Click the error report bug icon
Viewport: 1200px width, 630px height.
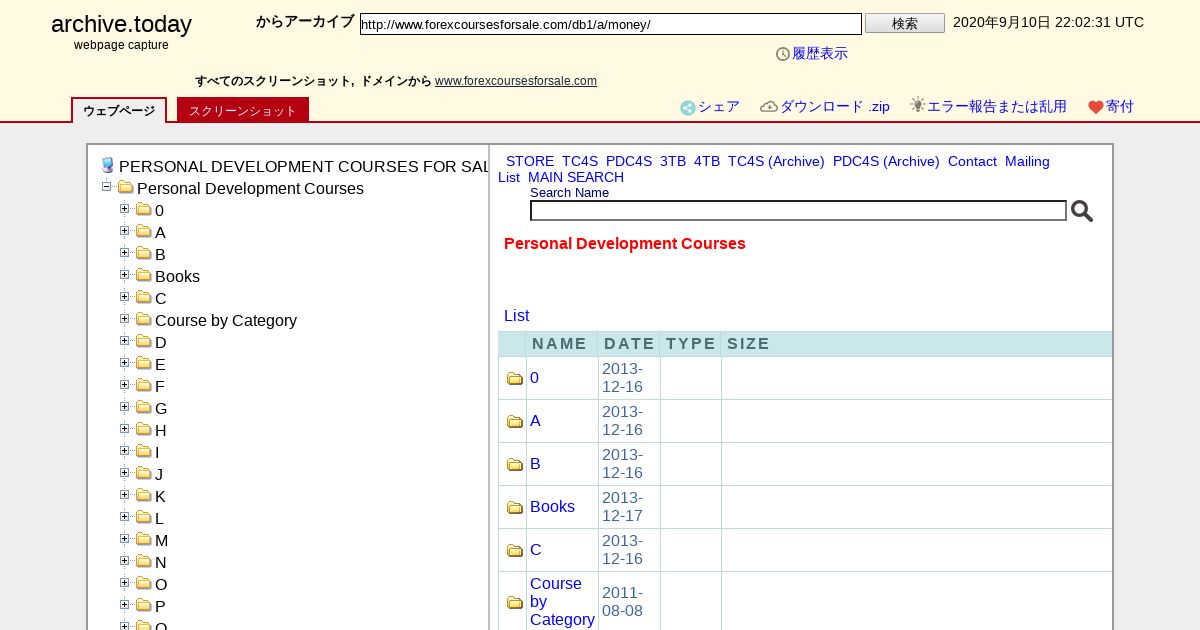(917, 105)
